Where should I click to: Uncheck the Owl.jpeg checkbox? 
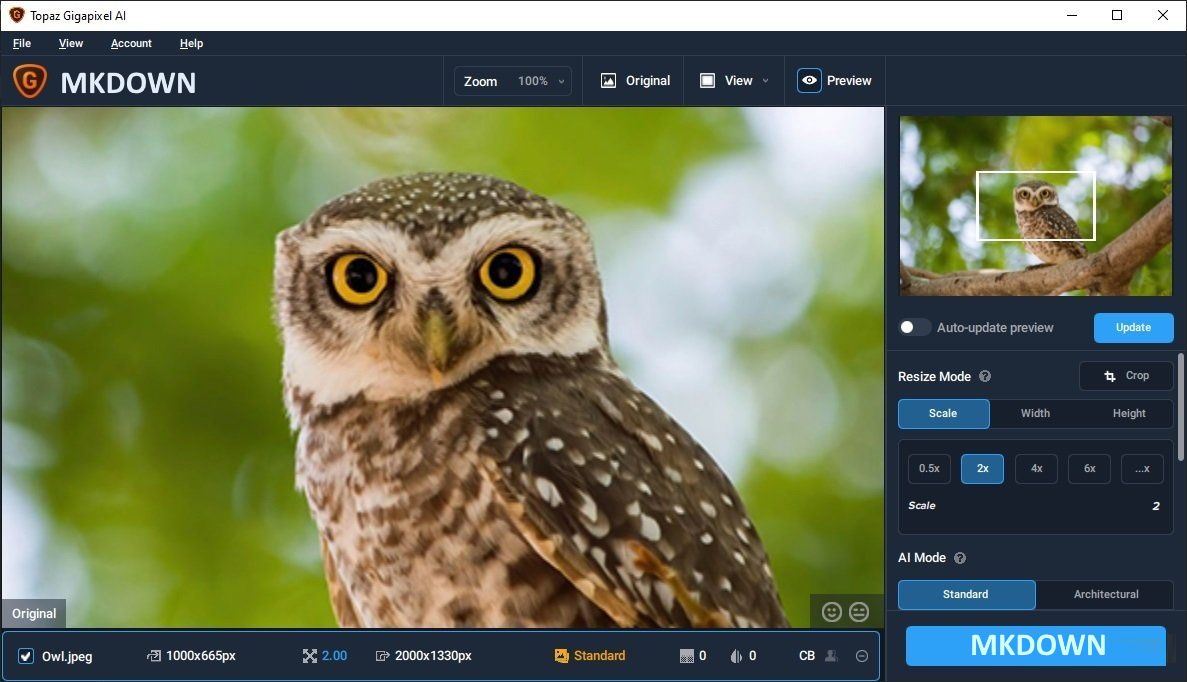pyautogui.click(x=26, y=656)
